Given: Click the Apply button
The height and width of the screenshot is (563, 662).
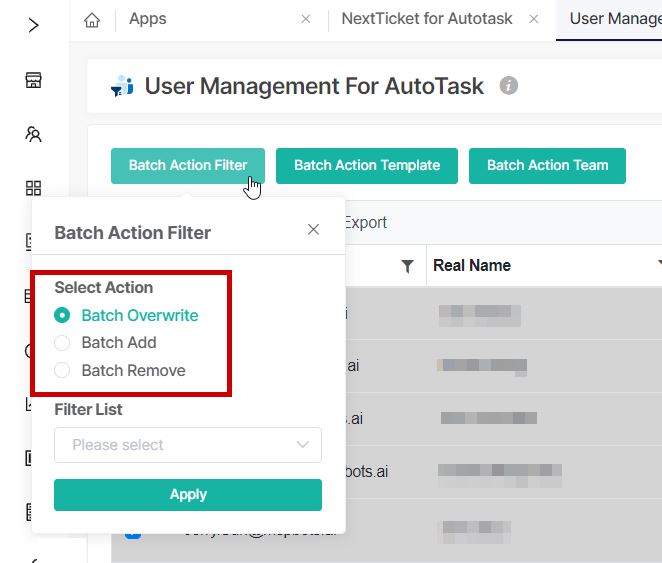Looking at the screenshot, I should click(188, 495).
